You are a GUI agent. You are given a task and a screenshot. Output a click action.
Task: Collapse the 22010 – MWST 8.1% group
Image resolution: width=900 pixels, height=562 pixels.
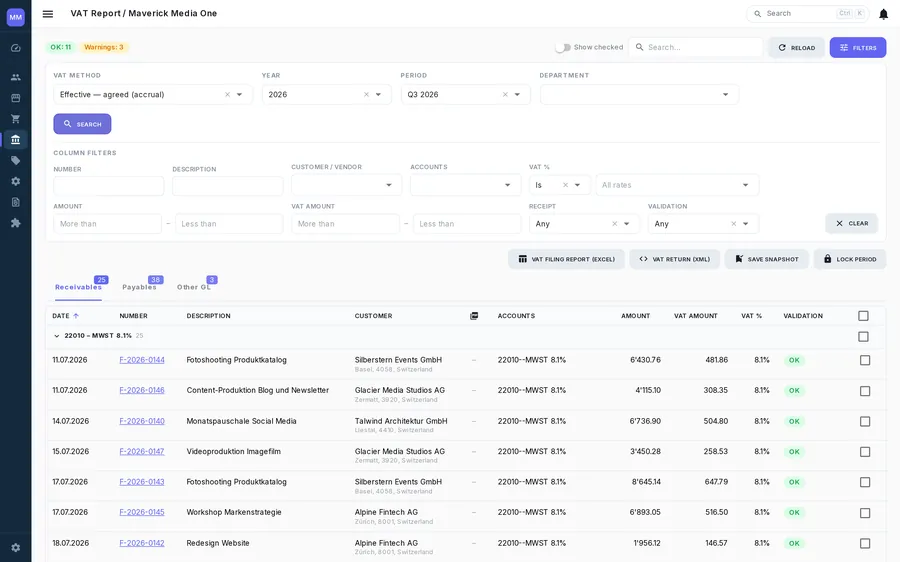[x=56, y=336]
